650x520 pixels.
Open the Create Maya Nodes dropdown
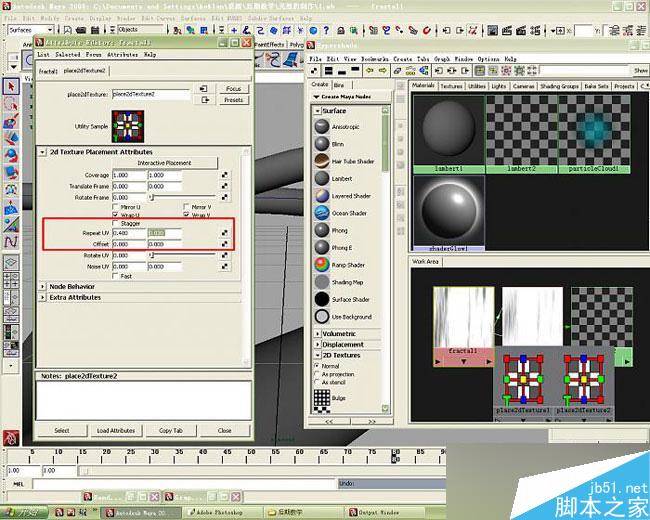coord(351,97)
